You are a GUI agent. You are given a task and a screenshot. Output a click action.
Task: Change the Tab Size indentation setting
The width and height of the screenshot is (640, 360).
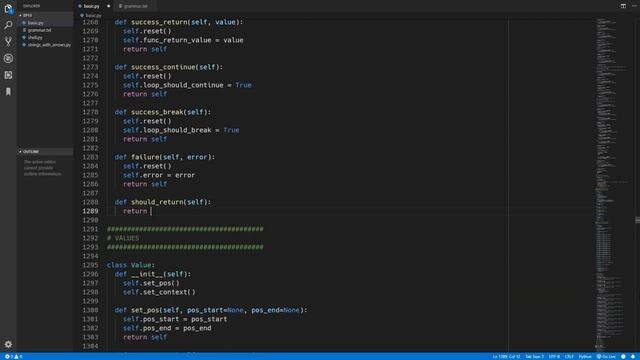534,357
